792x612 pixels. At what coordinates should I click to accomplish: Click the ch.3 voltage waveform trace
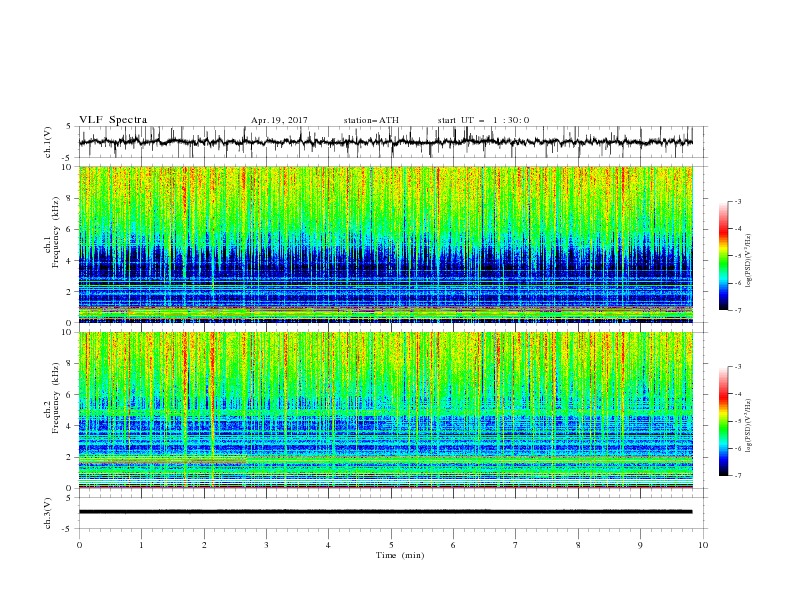click(x=385, y=512)
